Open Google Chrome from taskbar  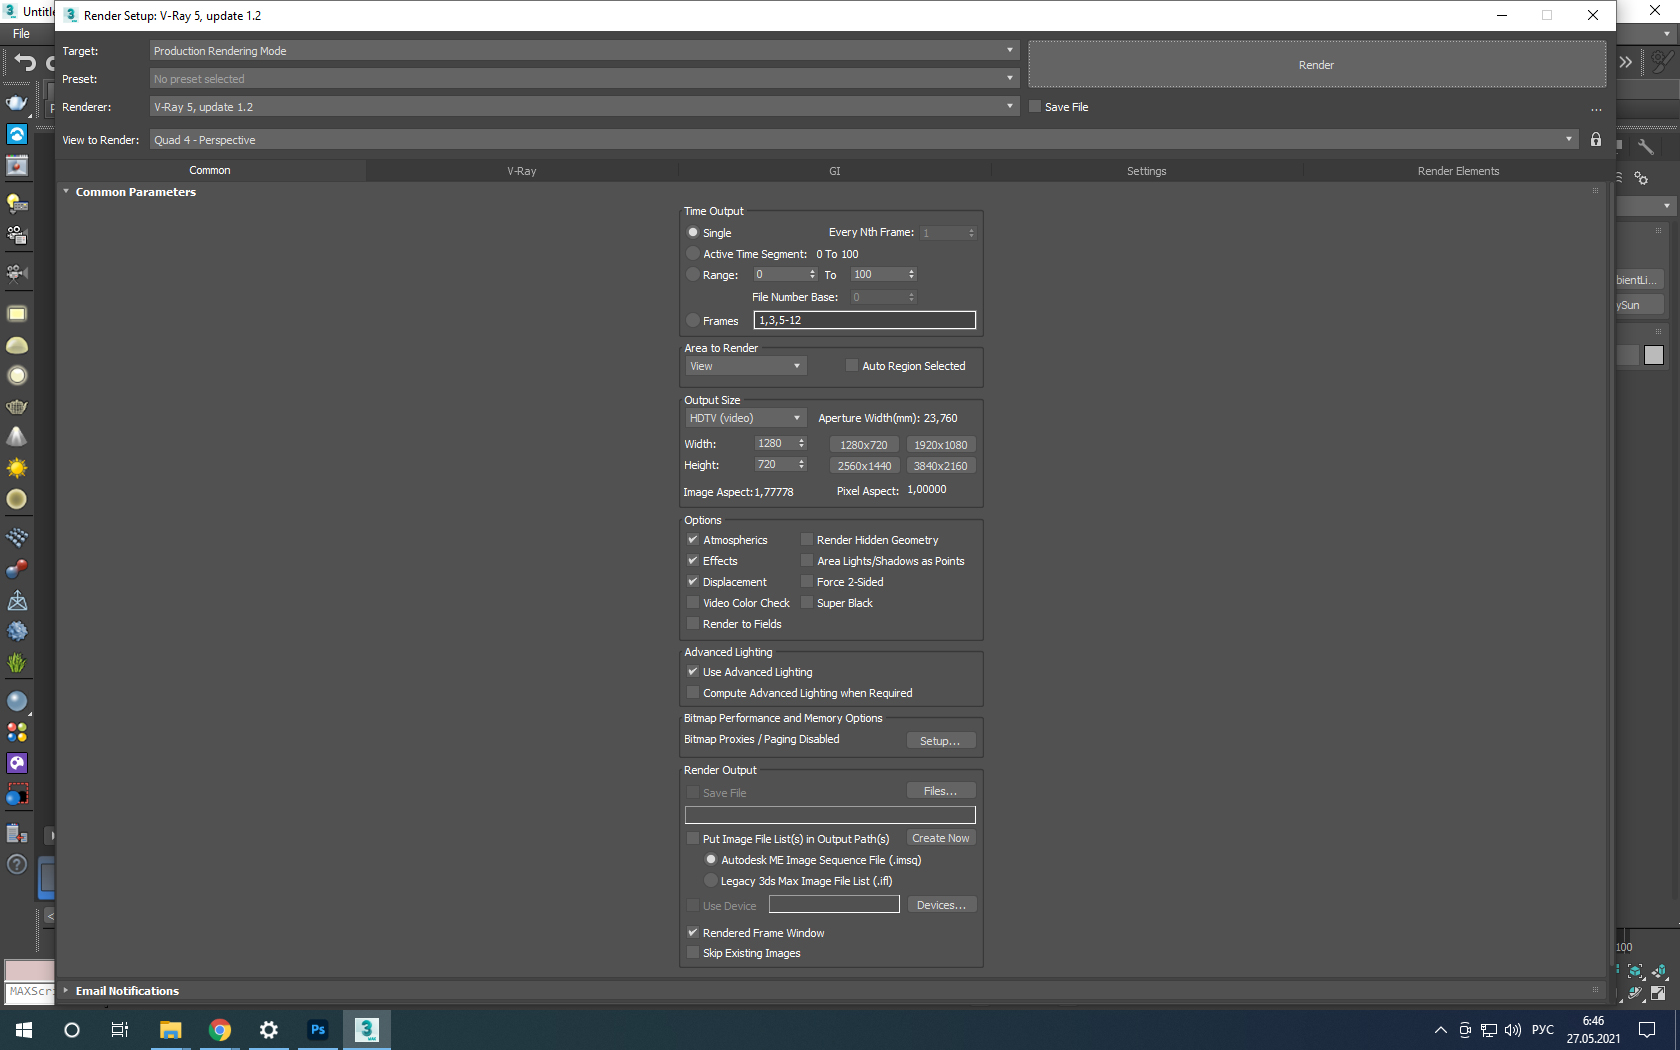coord(220,1029)
